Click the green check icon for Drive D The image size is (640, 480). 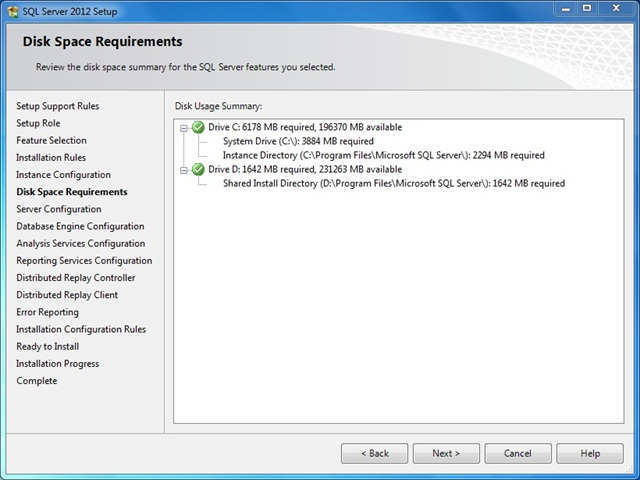(x=198, y=169)
